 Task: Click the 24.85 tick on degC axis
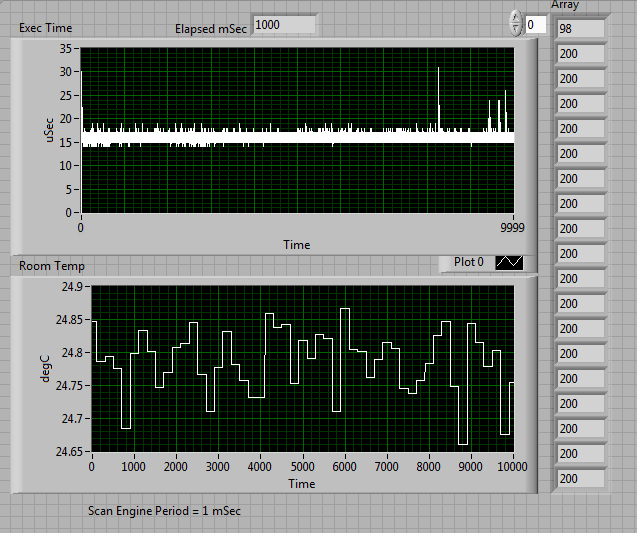click(x=69, y=320)
